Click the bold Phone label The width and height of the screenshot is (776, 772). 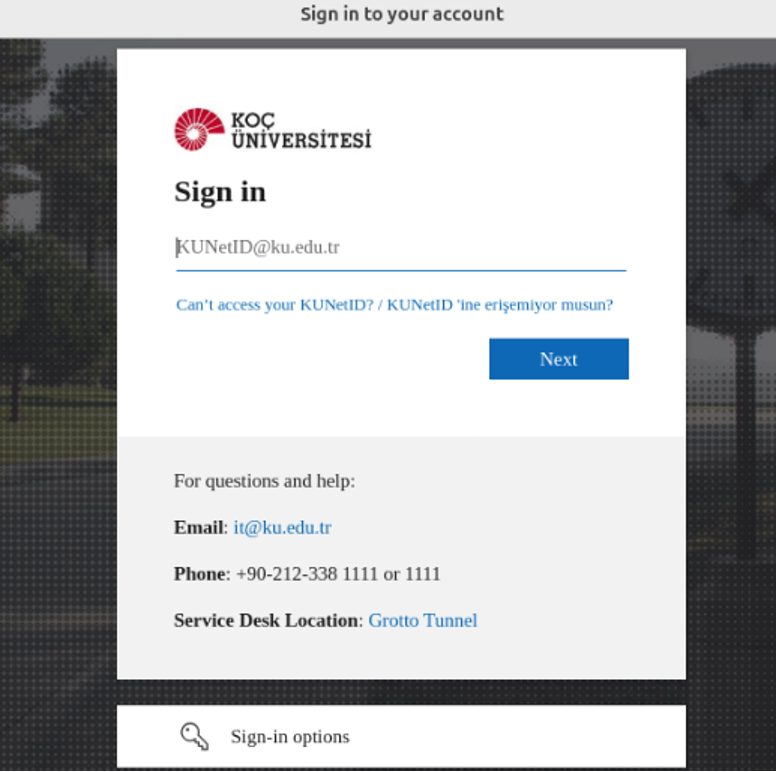pyautogui.click(x=200, y=574)
